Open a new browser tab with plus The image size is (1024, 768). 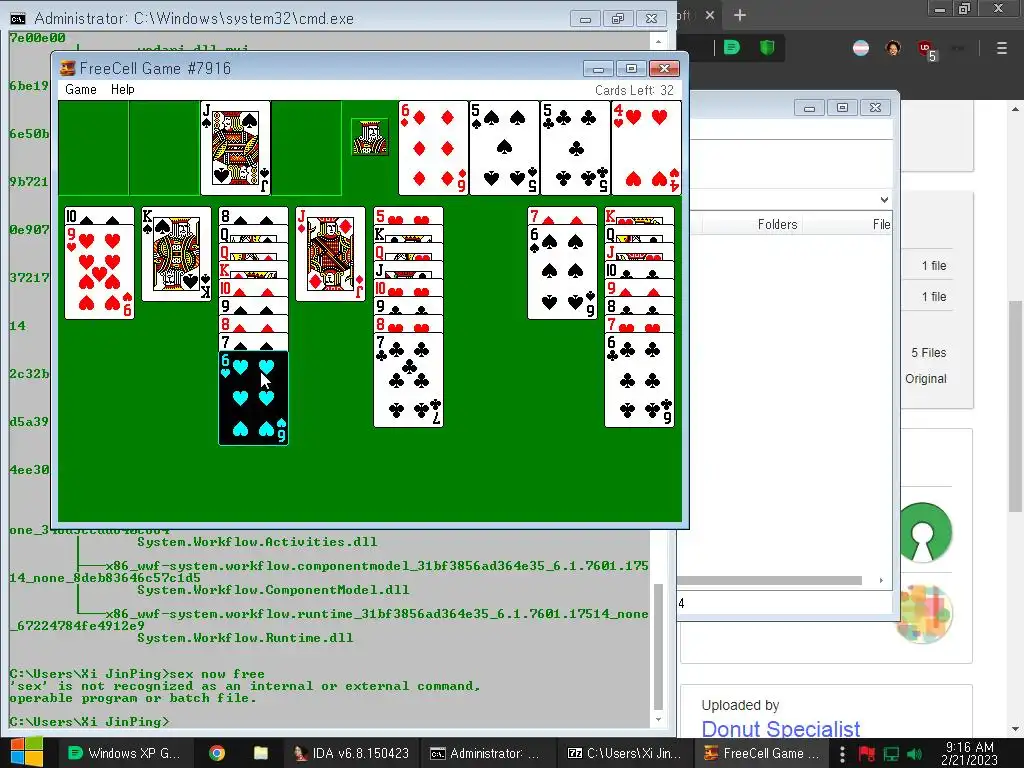pyautogui.click(x=739, y=15)
